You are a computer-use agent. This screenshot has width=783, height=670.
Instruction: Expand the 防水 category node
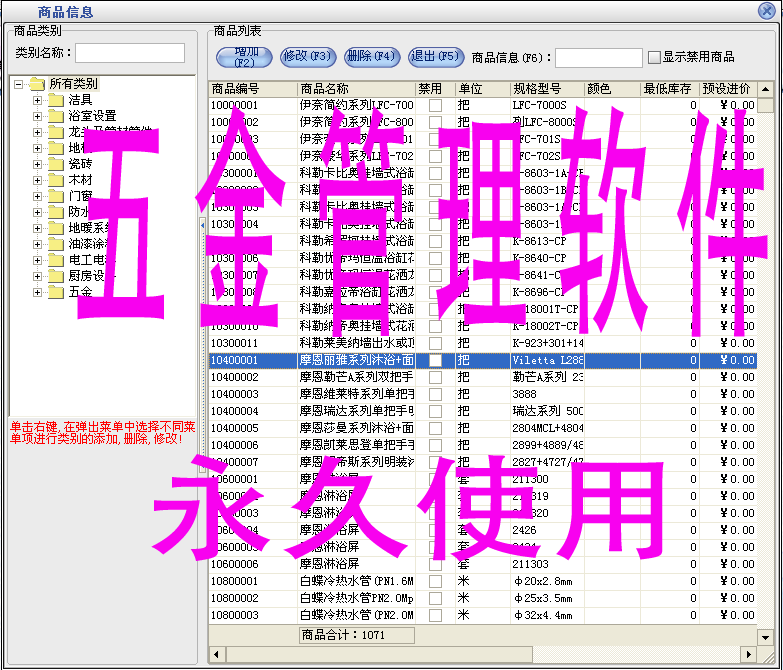pos(37,212)
